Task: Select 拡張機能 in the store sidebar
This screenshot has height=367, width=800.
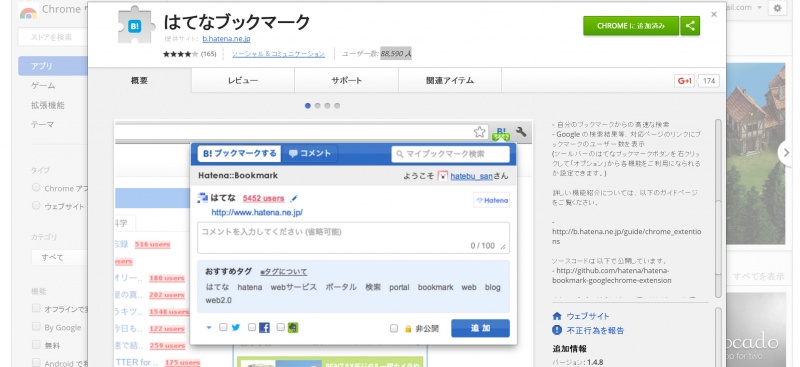Action: click(x=47, y=105)
